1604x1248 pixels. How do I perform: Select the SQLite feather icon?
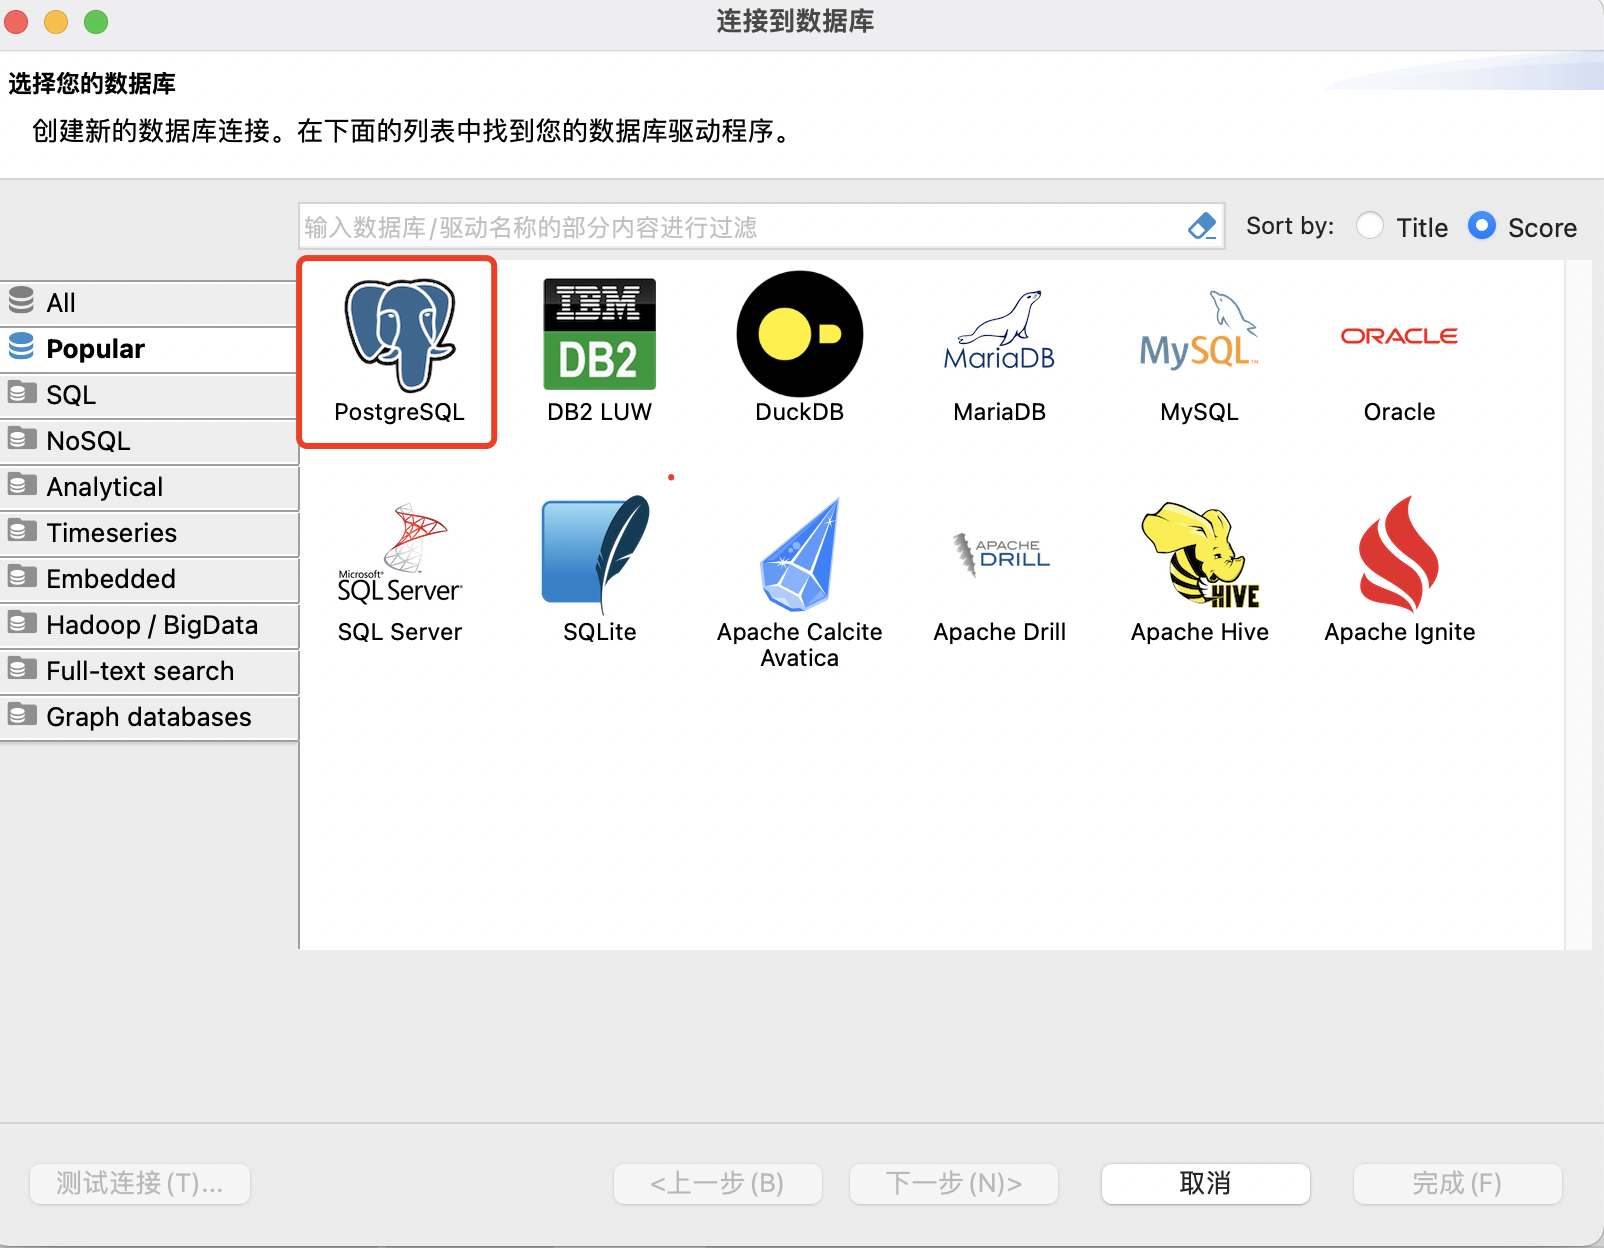(x=598, y=555)
